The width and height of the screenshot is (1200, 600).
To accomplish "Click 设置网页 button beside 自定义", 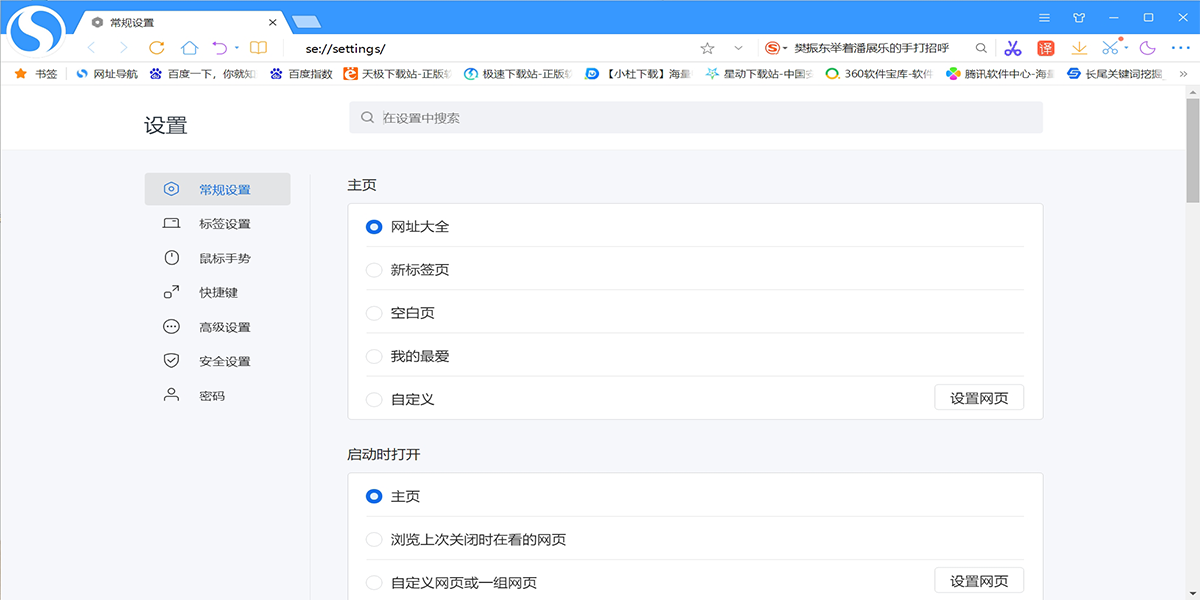I will coord(978,398).
